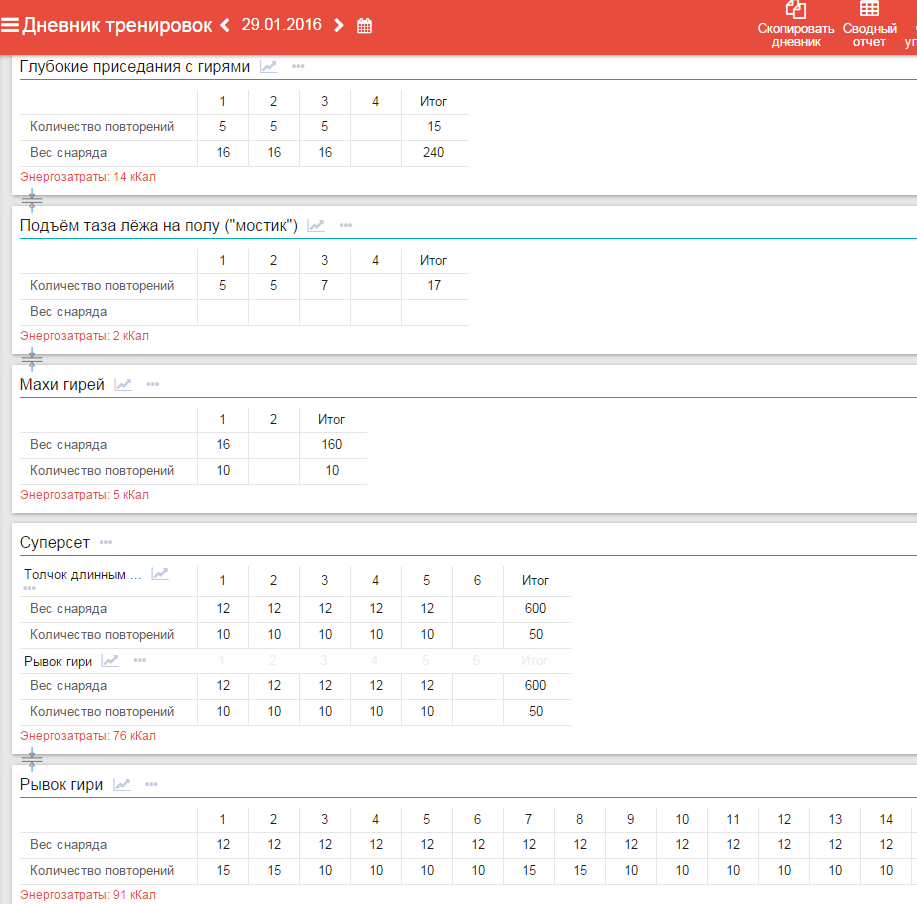Show chart for Рывок гири inside Суперсет
Screen dimensions: 917x904
click(110, 660)
